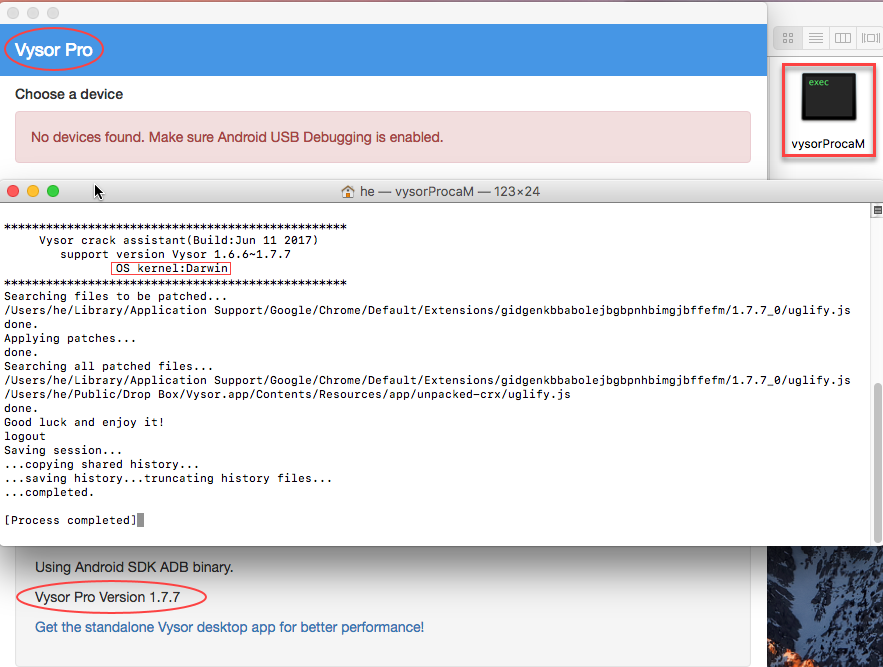Click the 'No devices found' alert message
Viewport: 883px width, 667px height.
click(x=383, y=137)
